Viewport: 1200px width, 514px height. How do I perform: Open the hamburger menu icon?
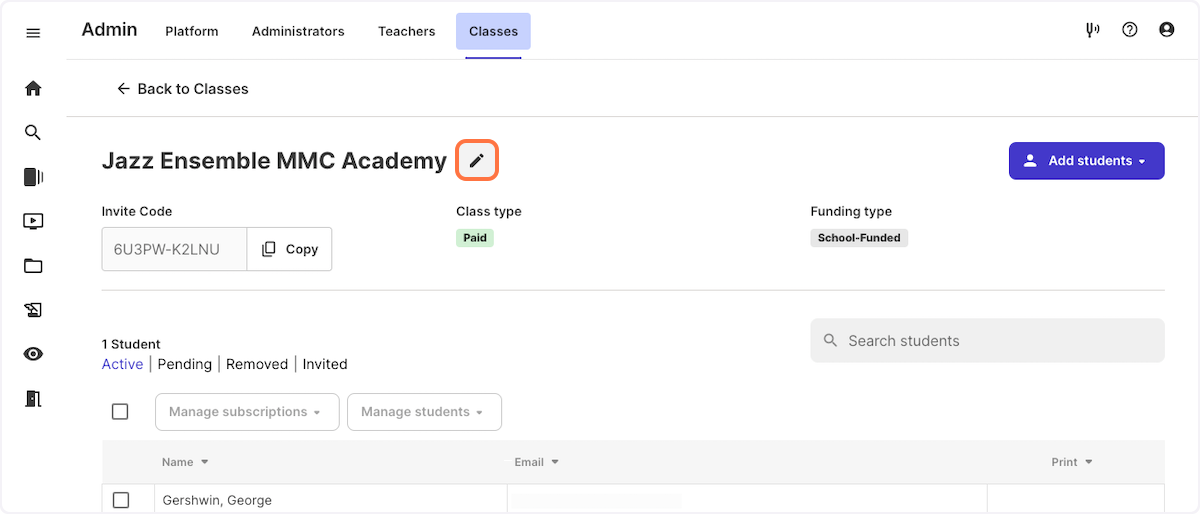[33, 33]
